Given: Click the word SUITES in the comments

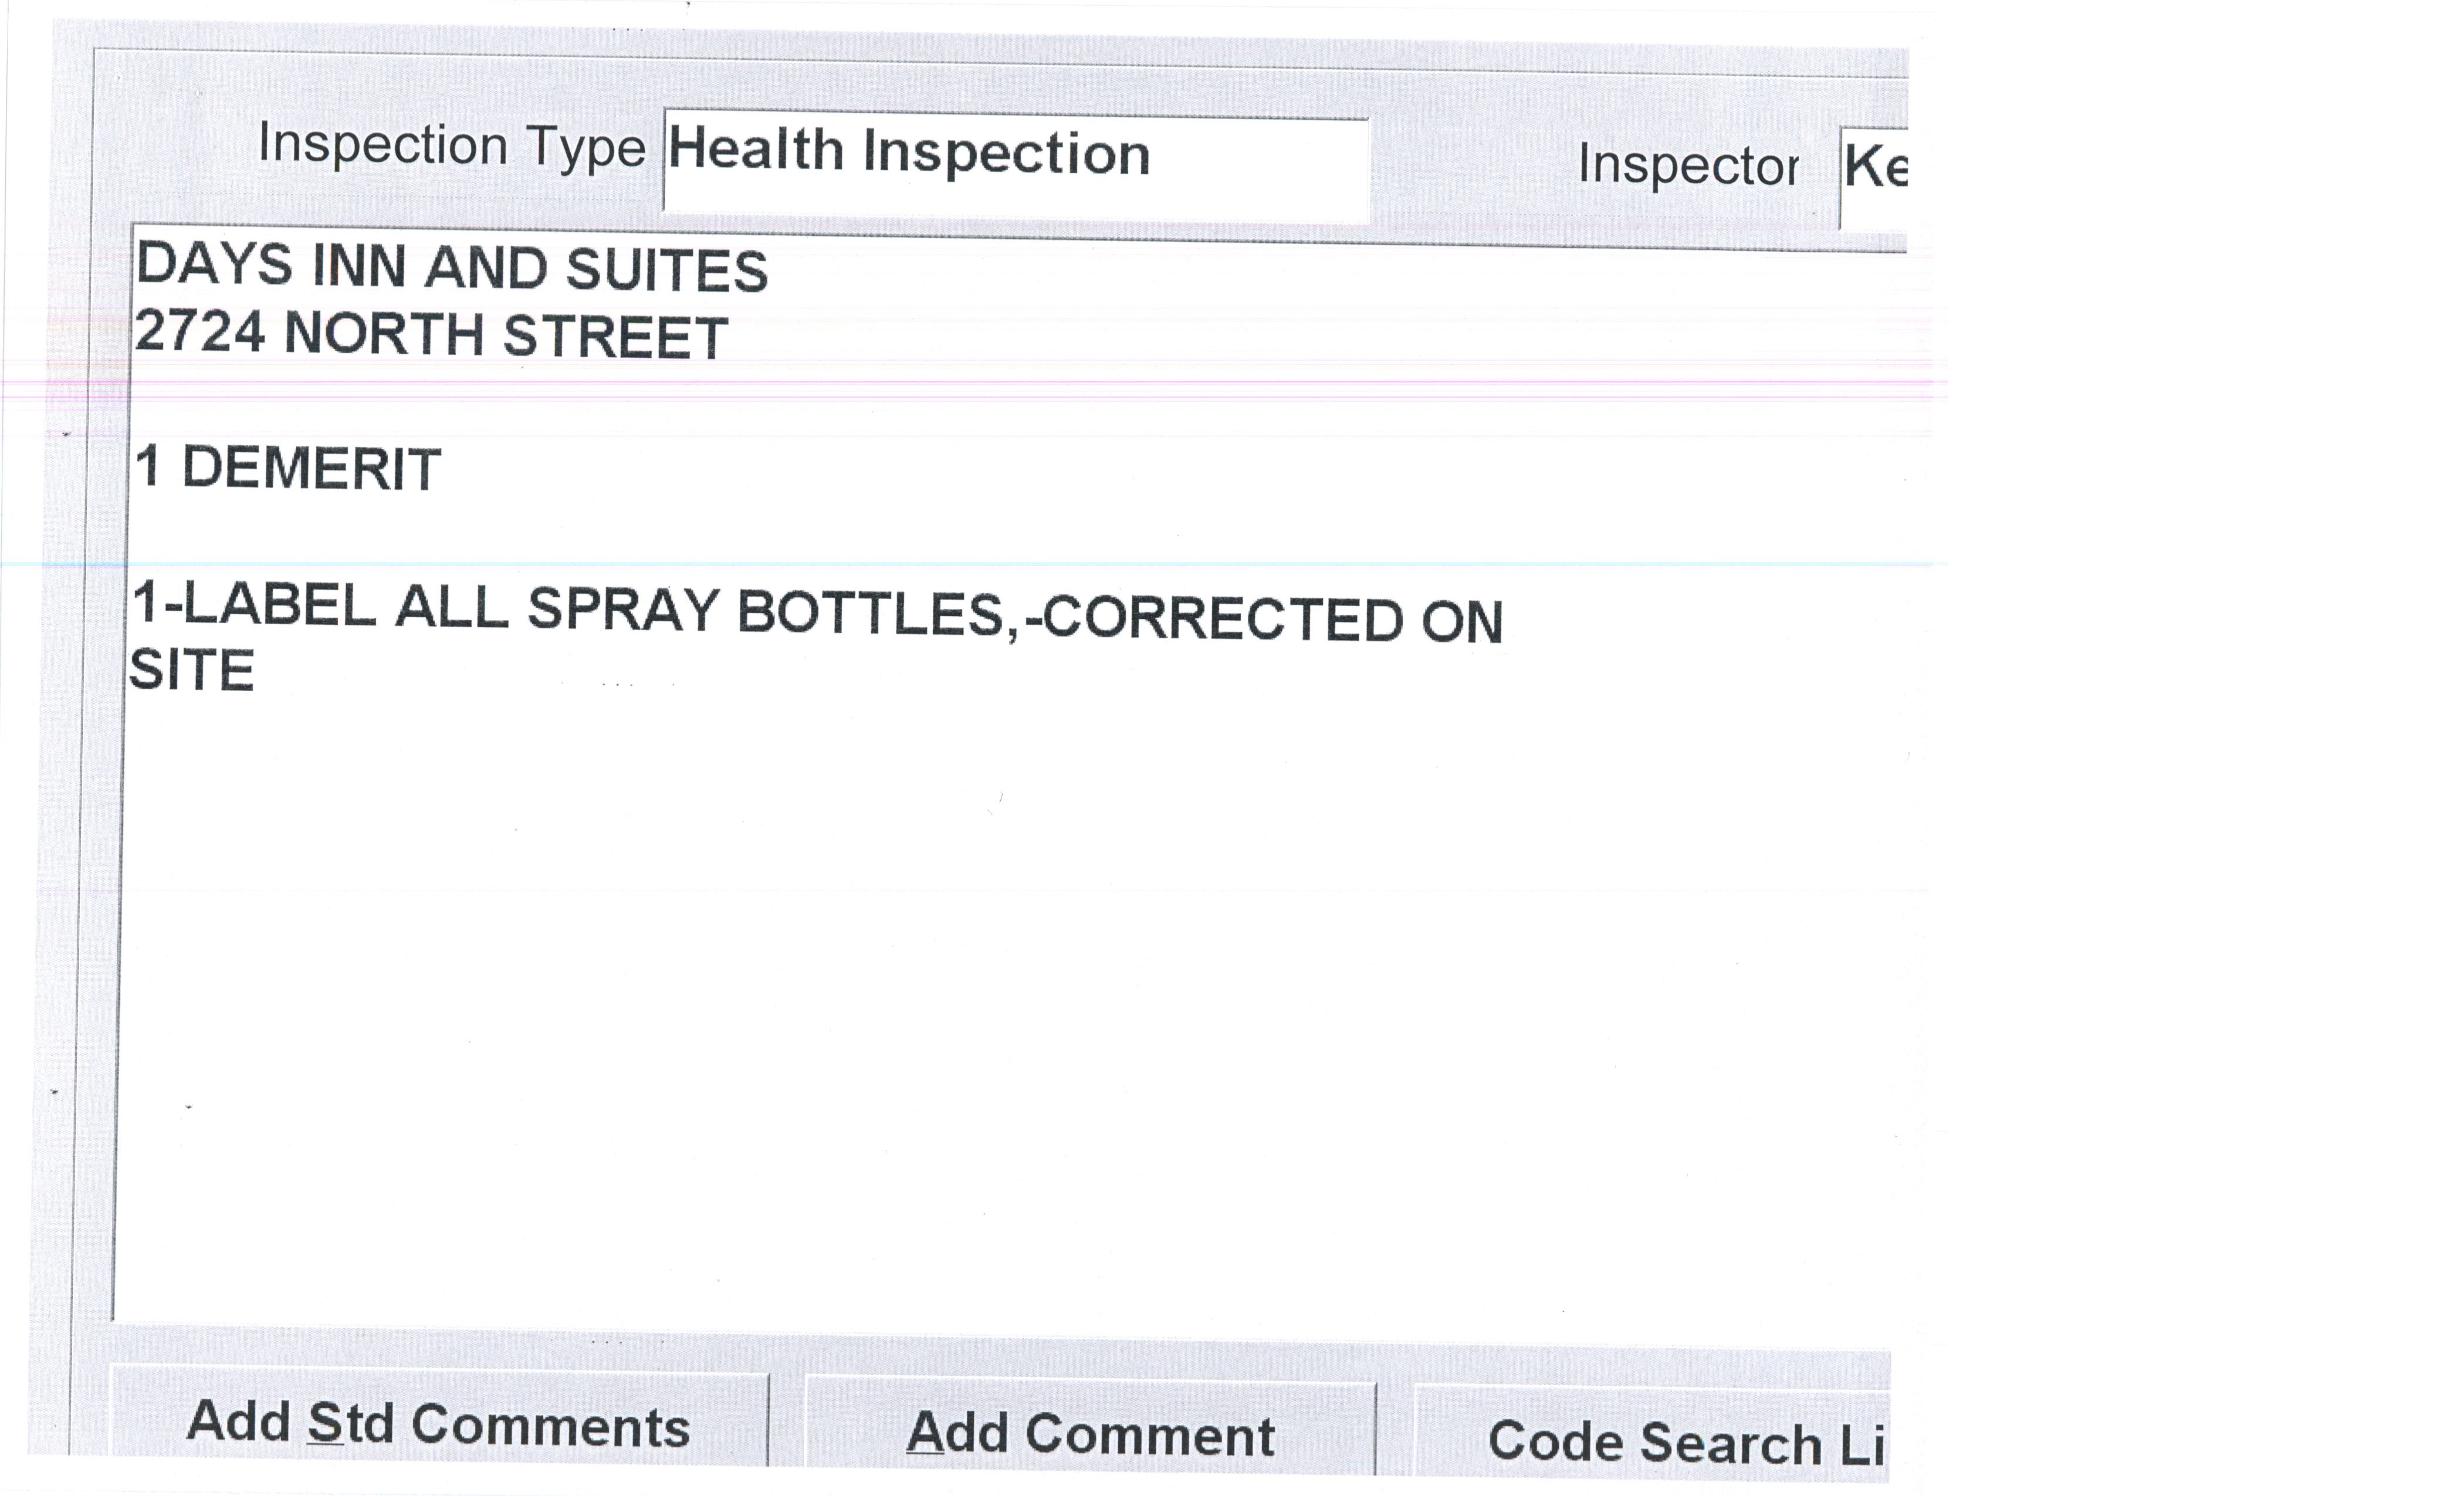Looking at the screenshot, I should click(x=666, y=271).
